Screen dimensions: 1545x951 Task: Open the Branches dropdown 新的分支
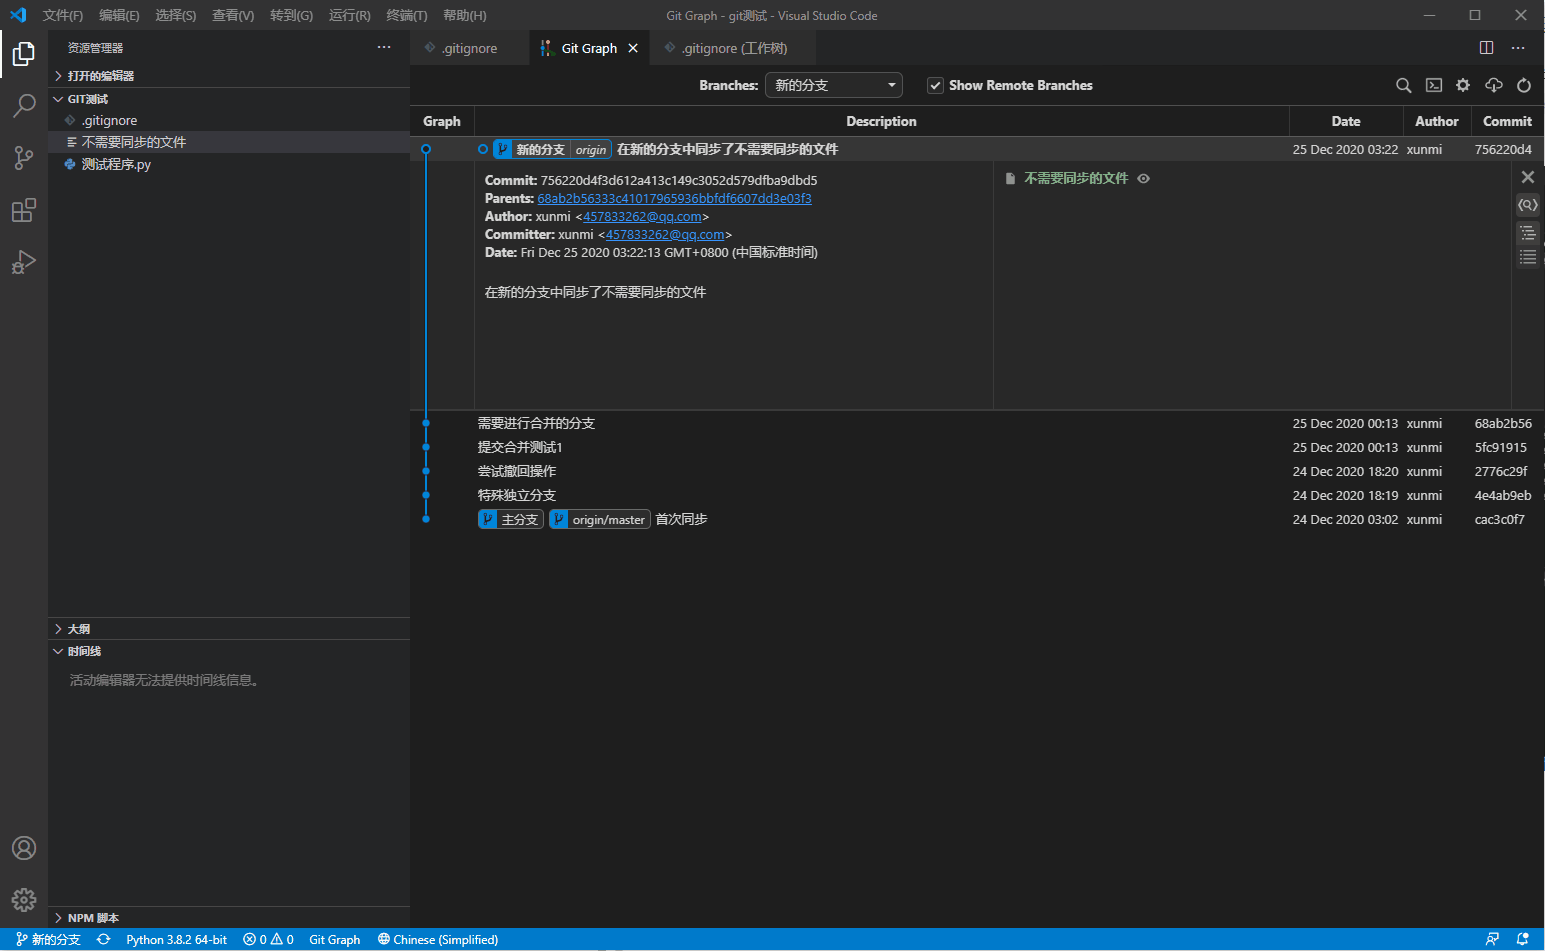point(833,86)
